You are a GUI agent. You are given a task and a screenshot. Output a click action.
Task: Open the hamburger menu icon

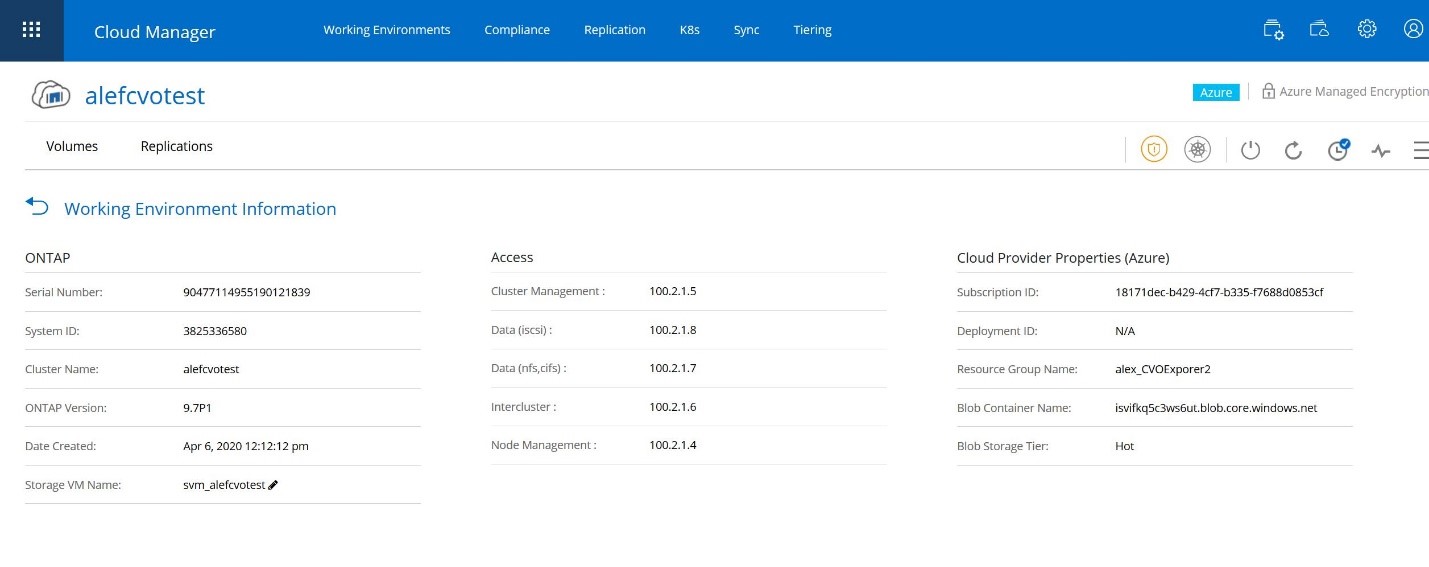pyautogui.click(x=1421, y=151)
